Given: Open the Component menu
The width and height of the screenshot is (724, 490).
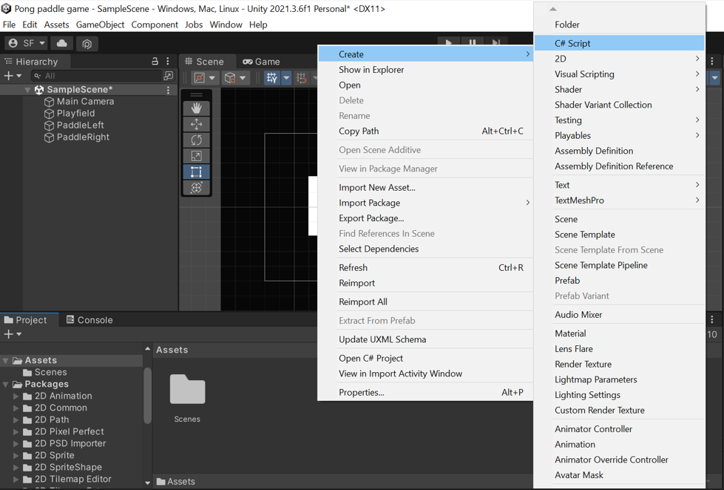Looking at the screenshot, I should point(154,24).
